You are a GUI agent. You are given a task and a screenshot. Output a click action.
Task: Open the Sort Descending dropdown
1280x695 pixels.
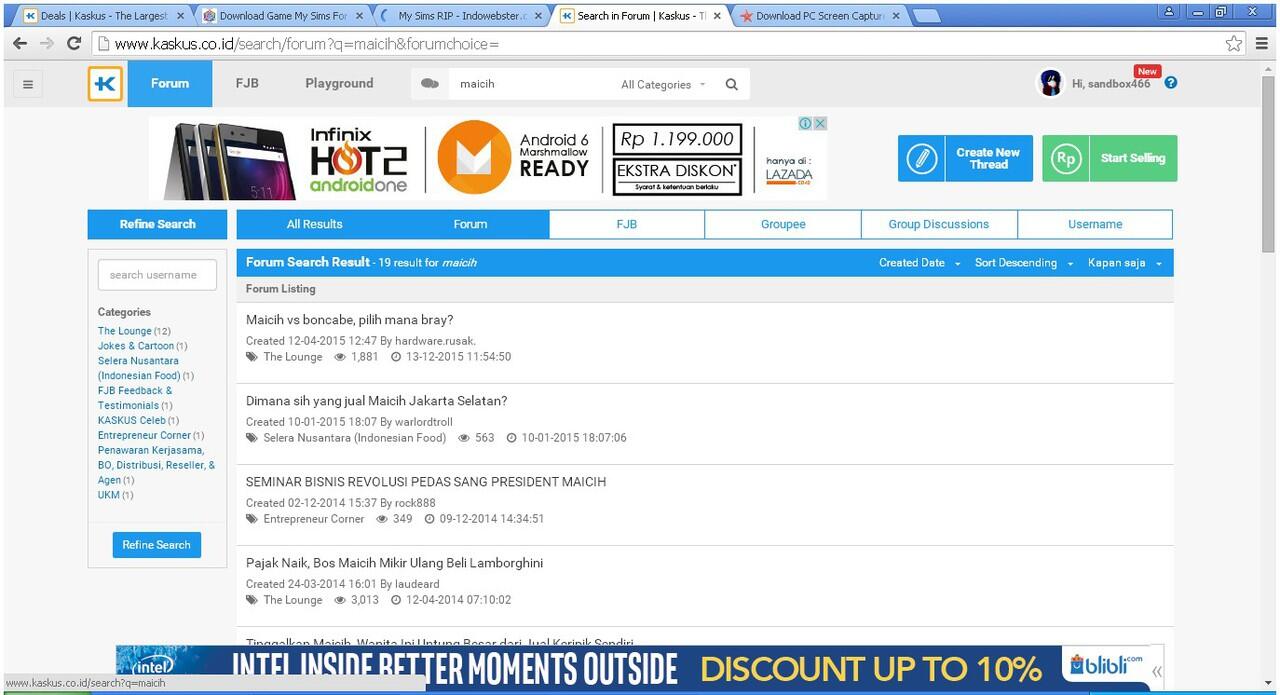[x=1024, y=263]
